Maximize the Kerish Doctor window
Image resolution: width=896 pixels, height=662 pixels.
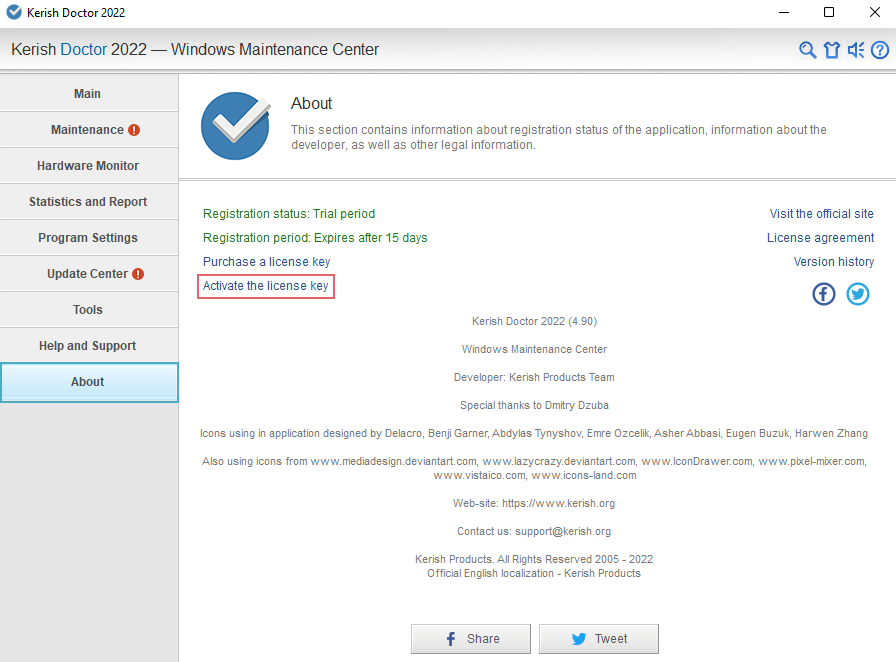click(829, 12)
